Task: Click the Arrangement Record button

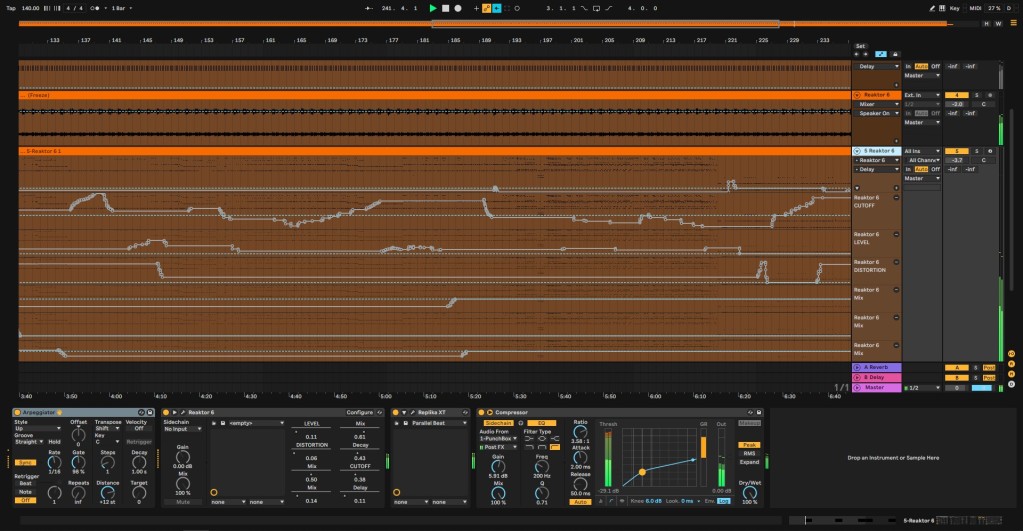Action: [457, 8]
